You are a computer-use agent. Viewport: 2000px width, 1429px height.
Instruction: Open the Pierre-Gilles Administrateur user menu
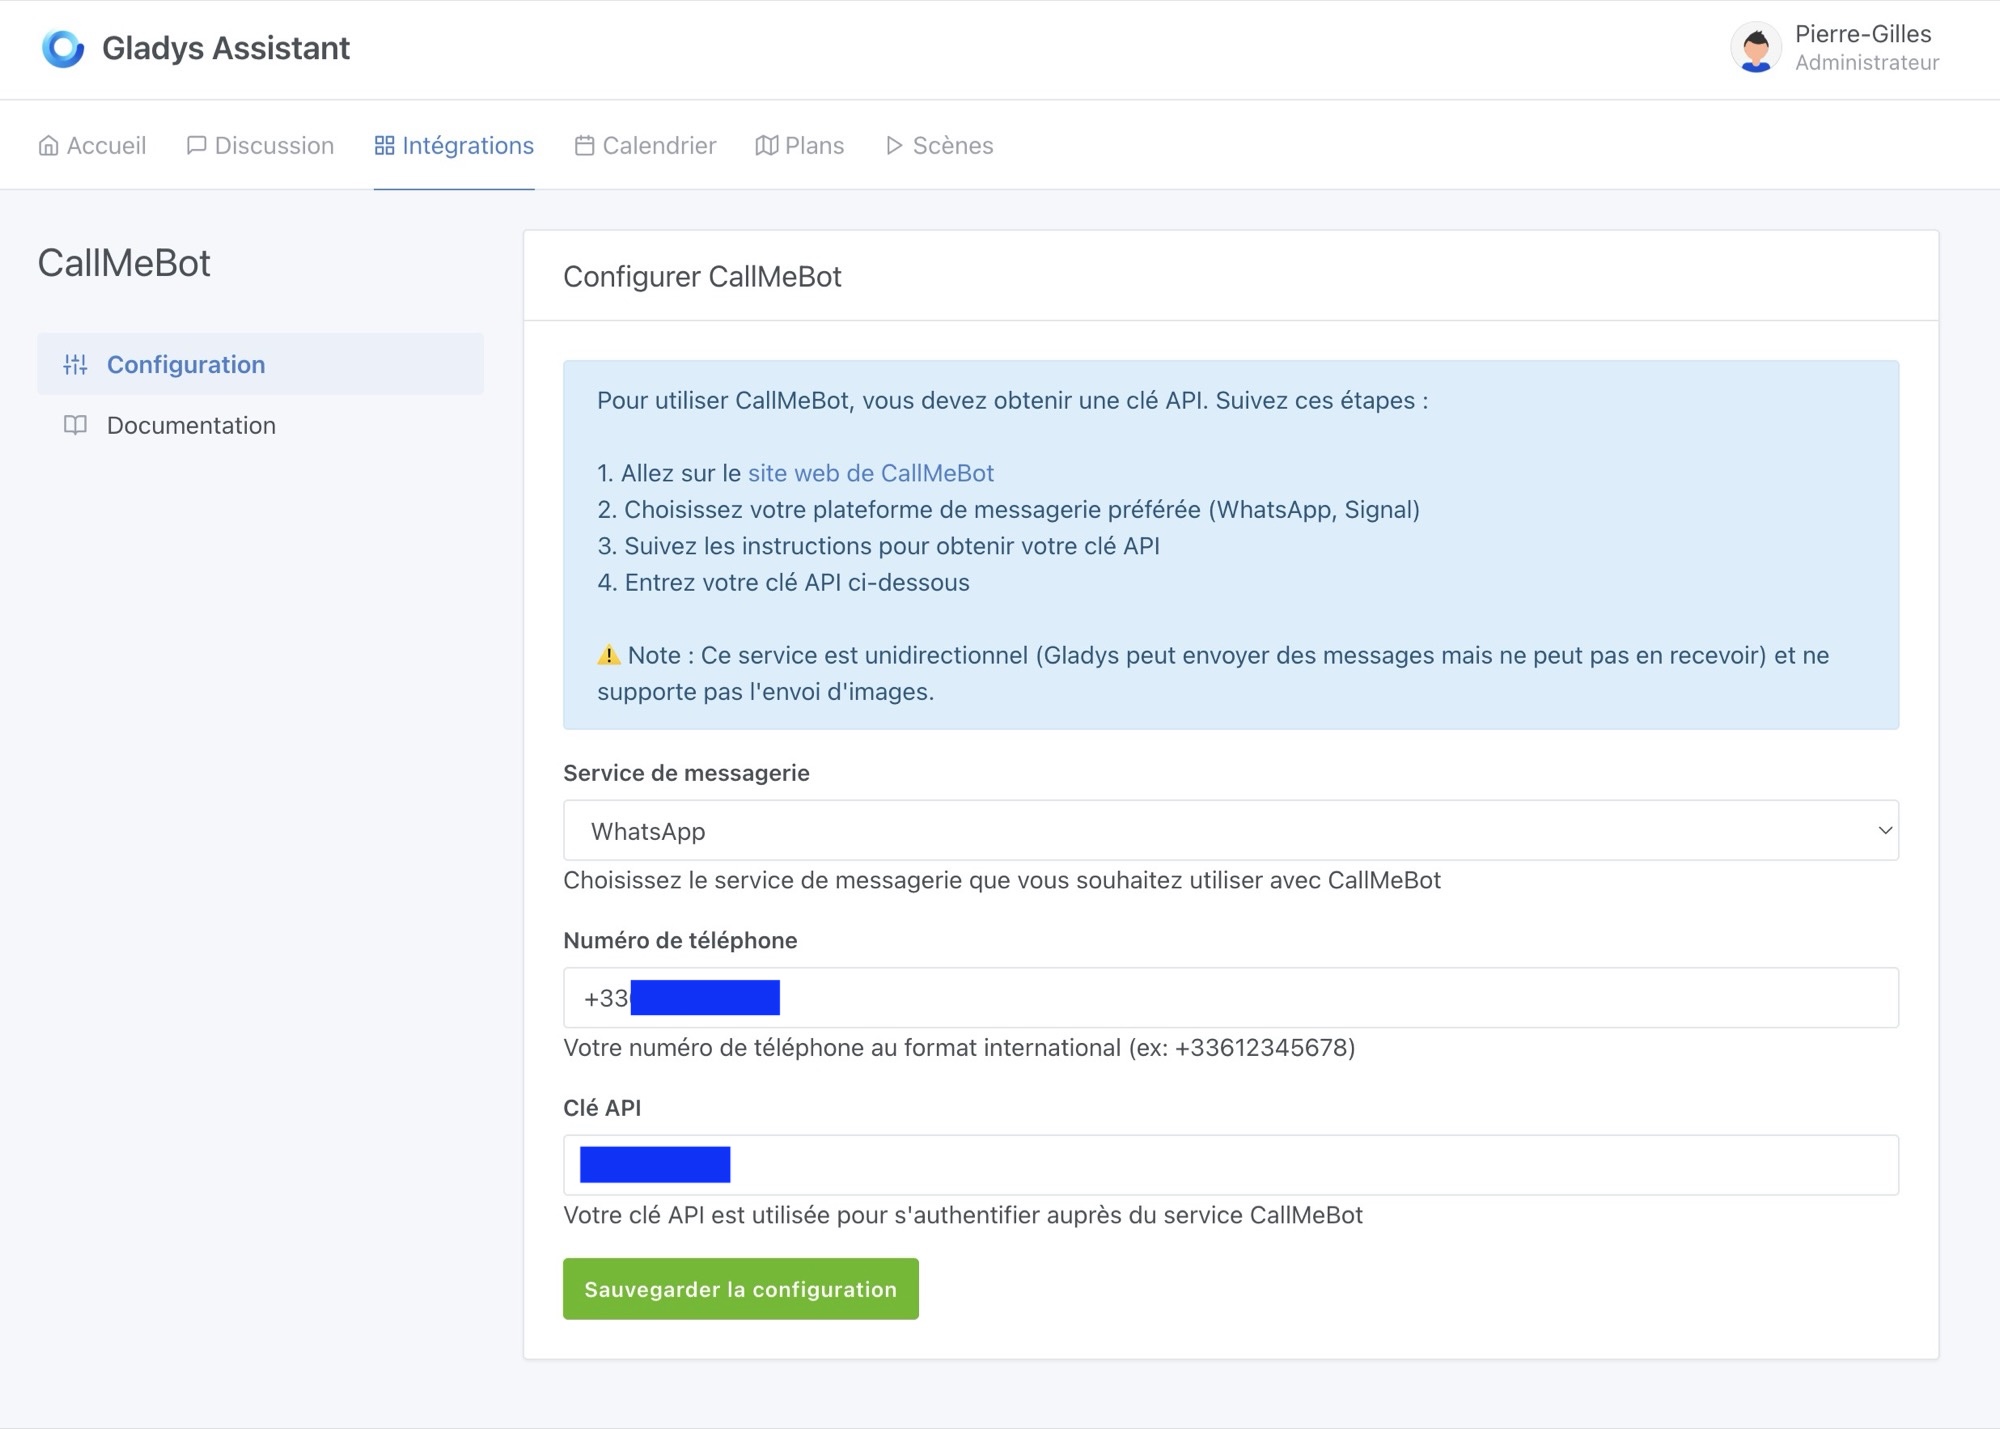click(x=1865, y=48)
